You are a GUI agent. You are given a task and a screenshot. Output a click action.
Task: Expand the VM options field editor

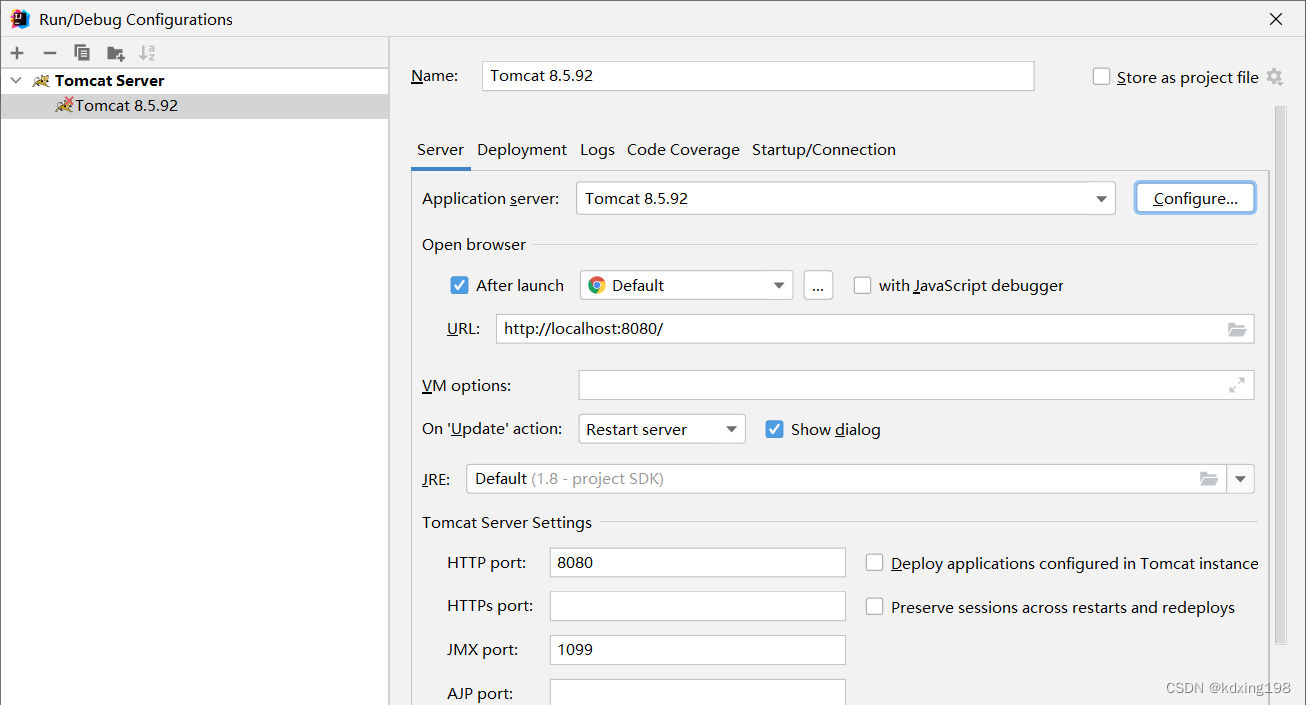pos(1237,385)
